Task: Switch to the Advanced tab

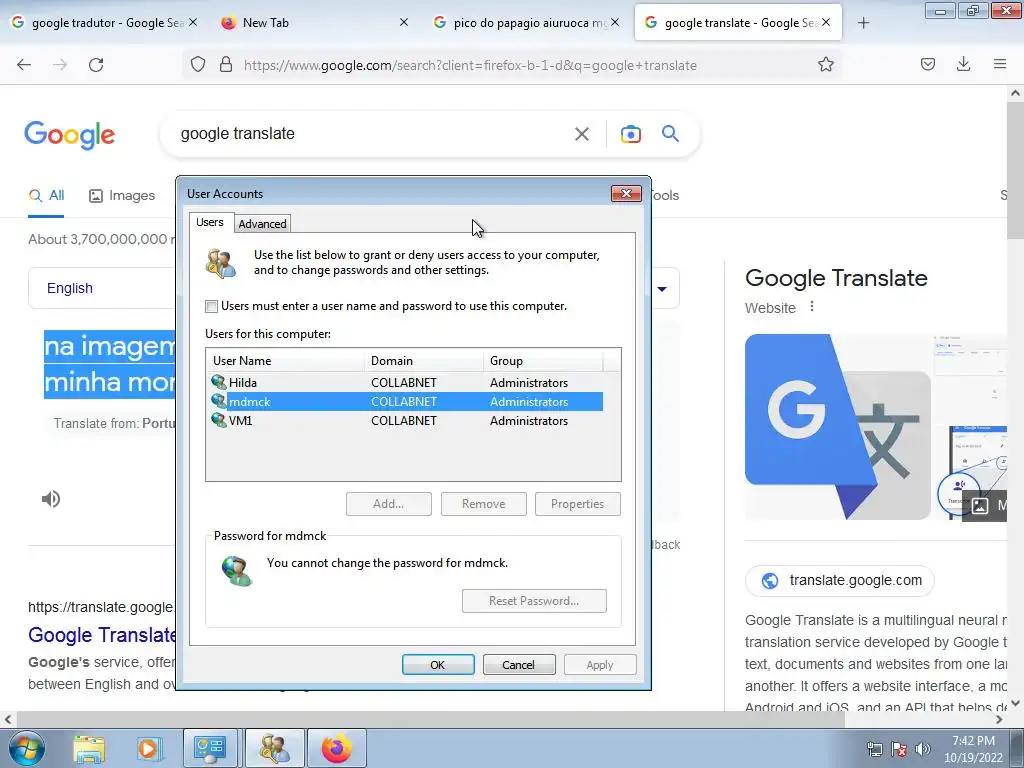Action: tap(262, 224)
